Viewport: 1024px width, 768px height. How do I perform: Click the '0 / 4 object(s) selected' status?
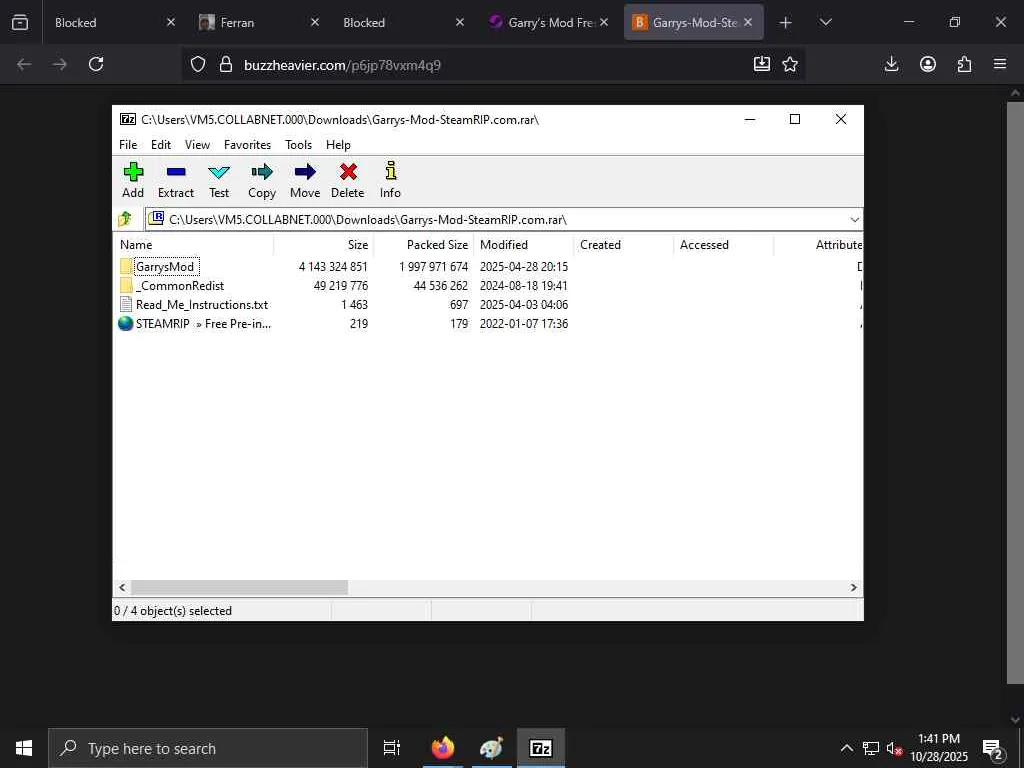pos(173,611)
